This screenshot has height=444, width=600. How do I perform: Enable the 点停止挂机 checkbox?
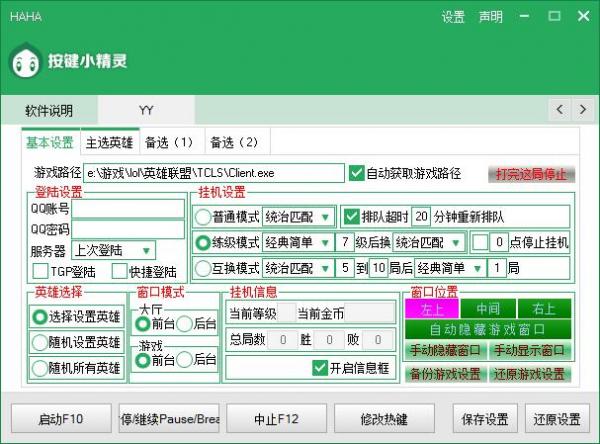tap(480, 242)
